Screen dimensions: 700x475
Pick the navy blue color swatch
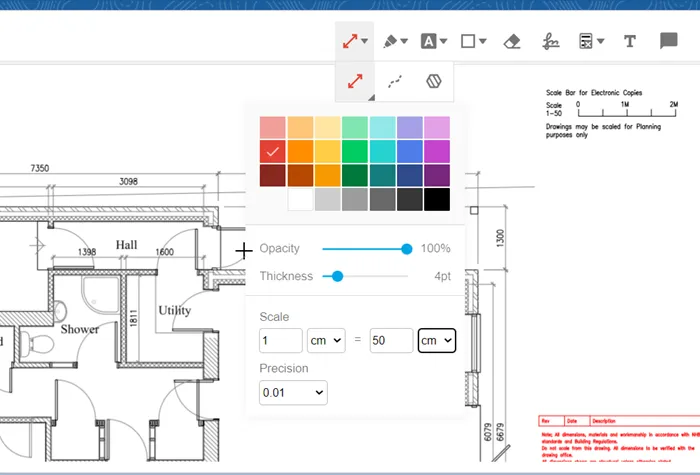(409, 175)
